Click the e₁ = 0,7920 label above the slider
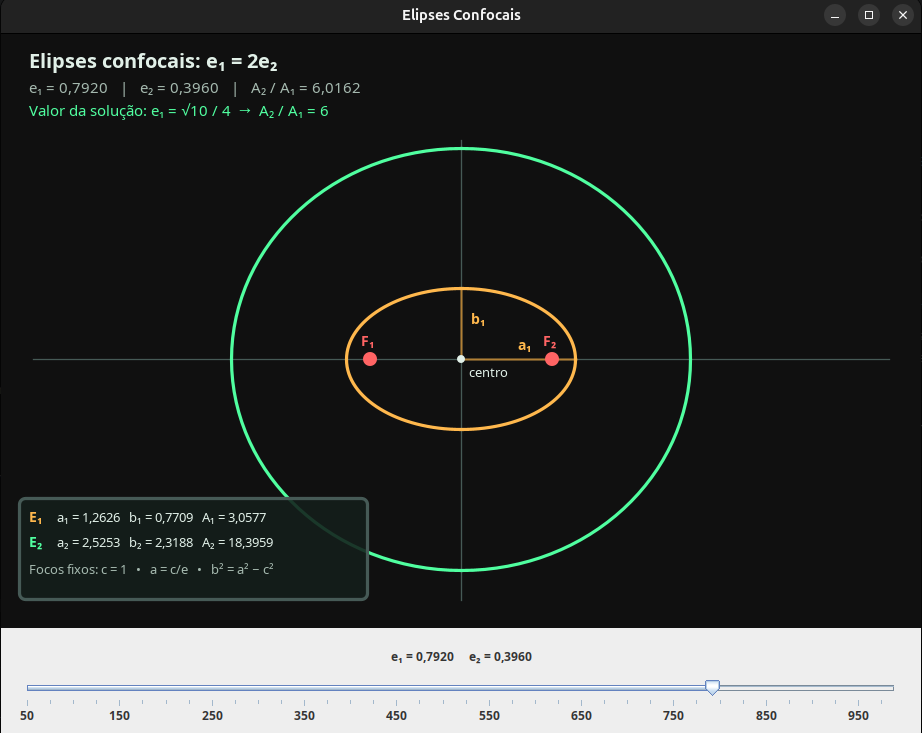The height and width of the screenshot is (733, 922). (x=422, y=657)
